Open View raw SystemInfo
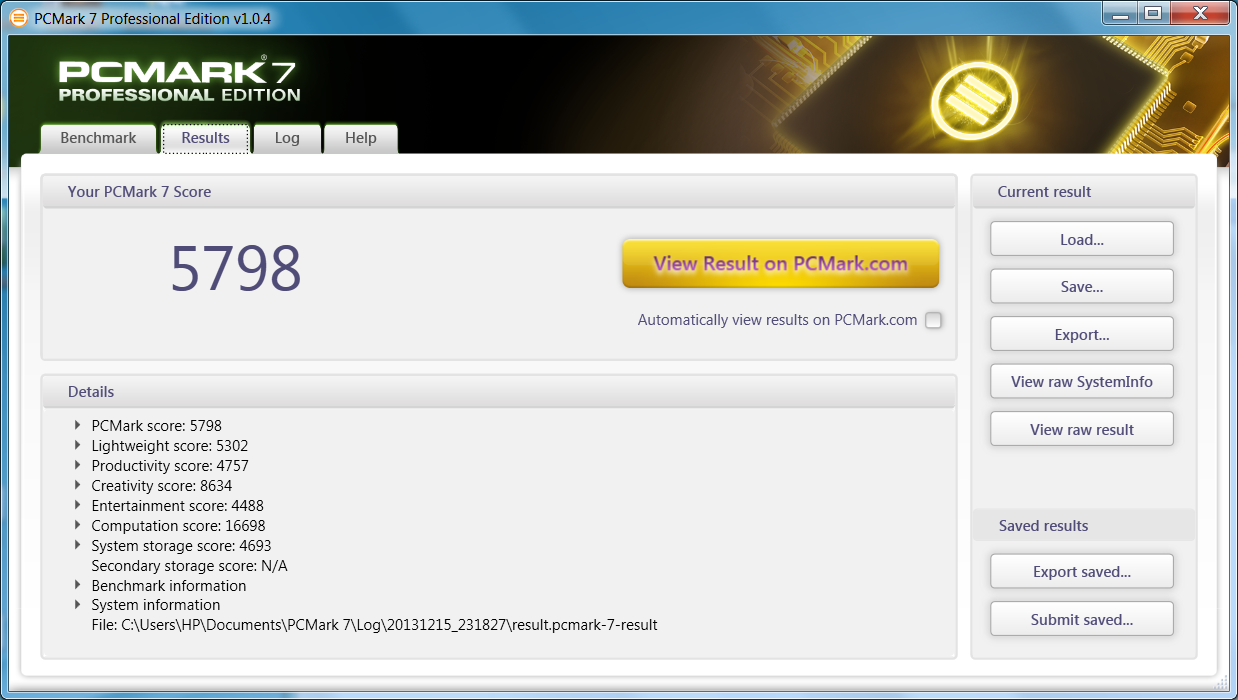This screenshot has width=1238, height=700. (1082, 382)
